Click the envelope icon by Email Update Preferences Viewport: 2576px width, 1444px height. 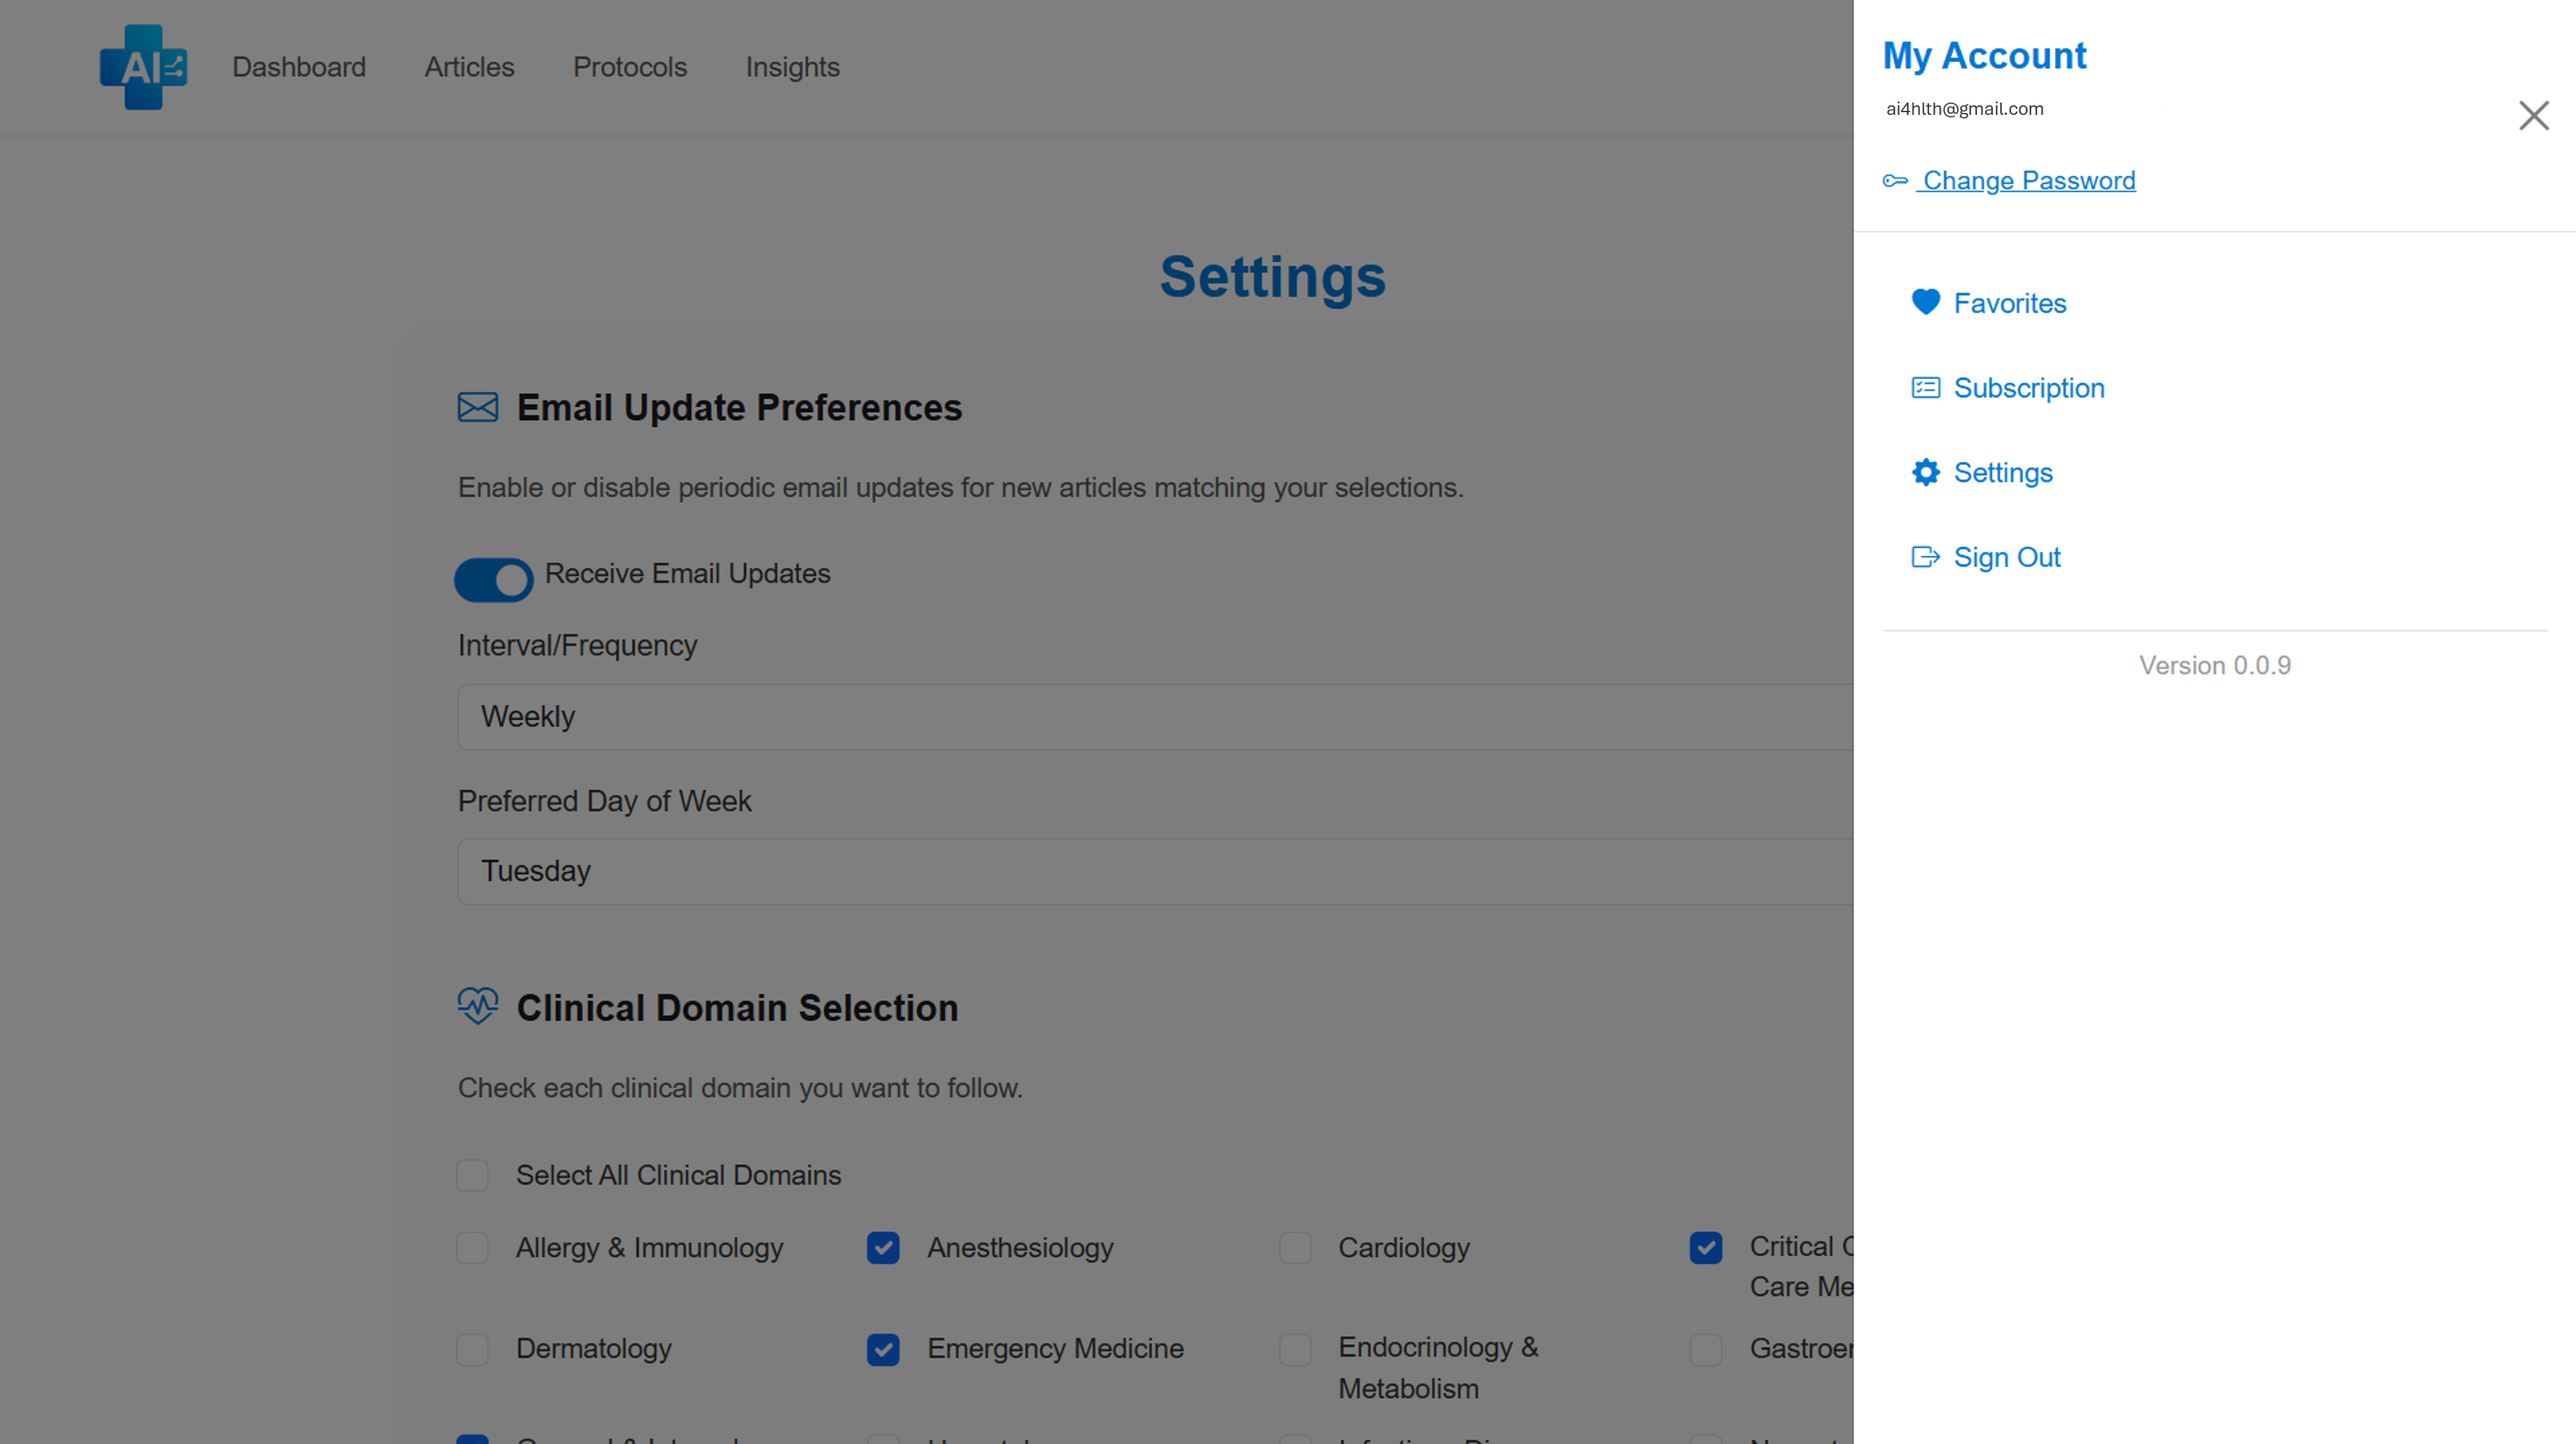click(x=478, y=407)
